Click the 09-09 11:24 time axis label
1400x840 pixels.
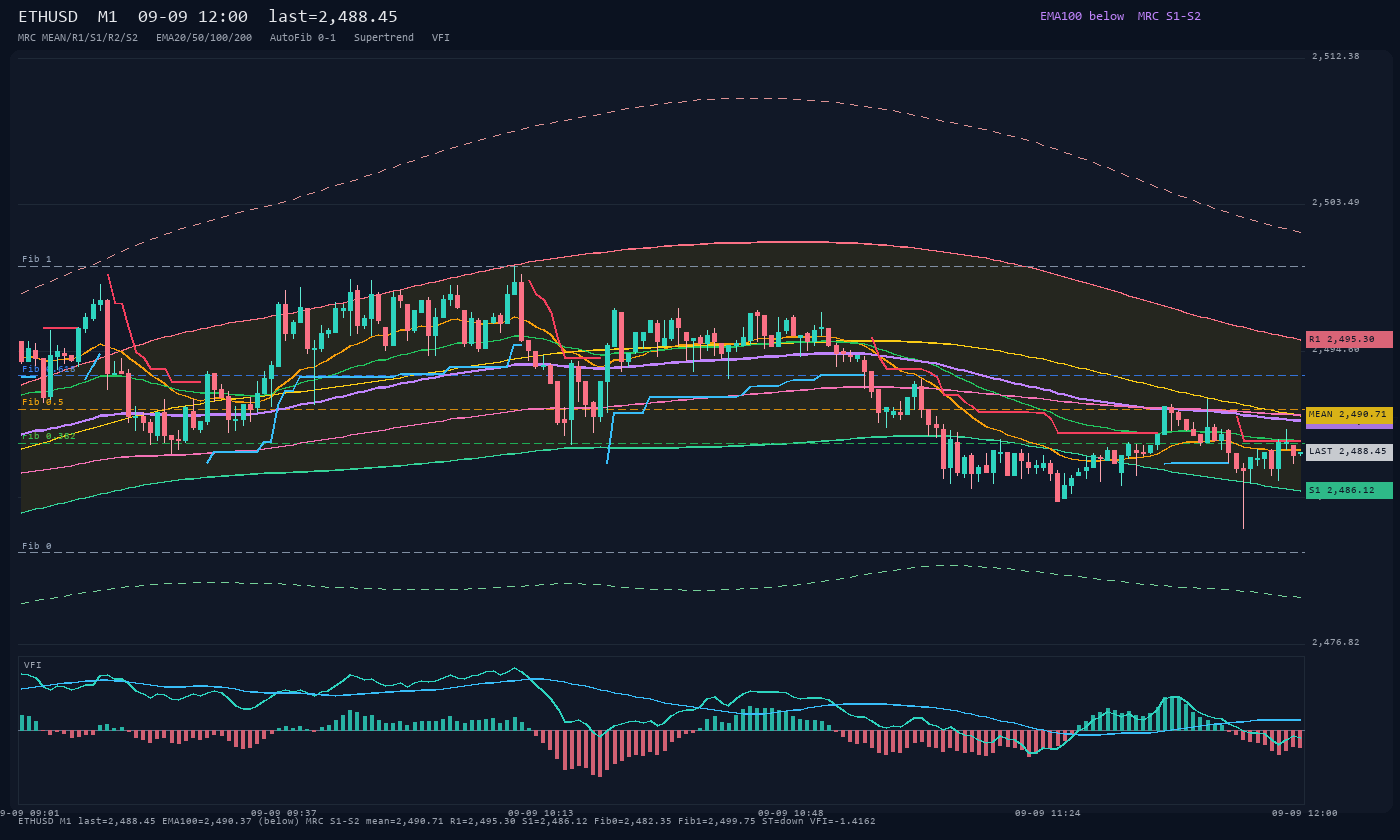tap(1047, 813)
